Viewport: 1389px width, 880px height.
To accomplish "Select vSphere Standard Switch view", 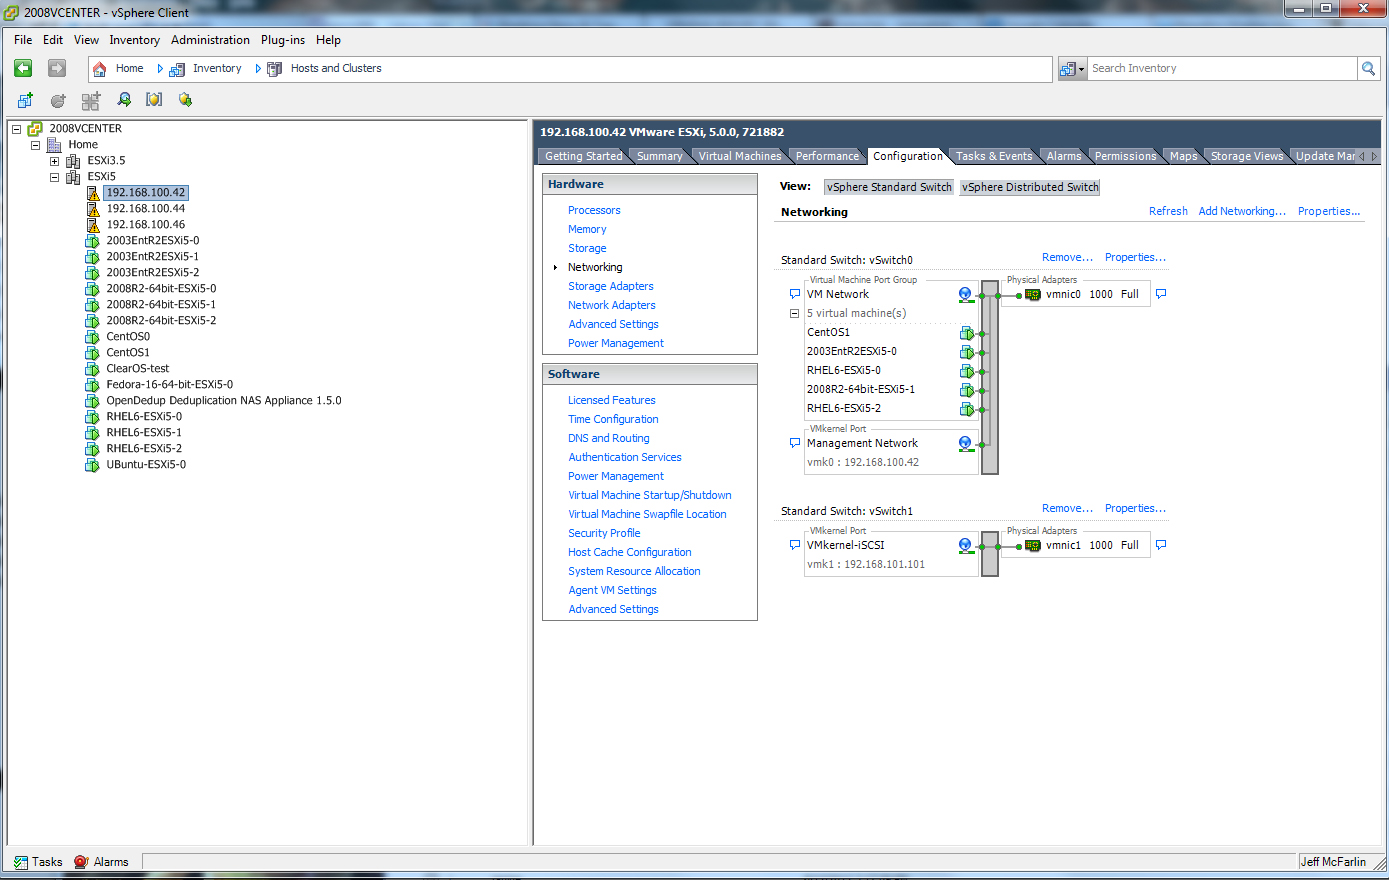I will (x=889, y=187).
